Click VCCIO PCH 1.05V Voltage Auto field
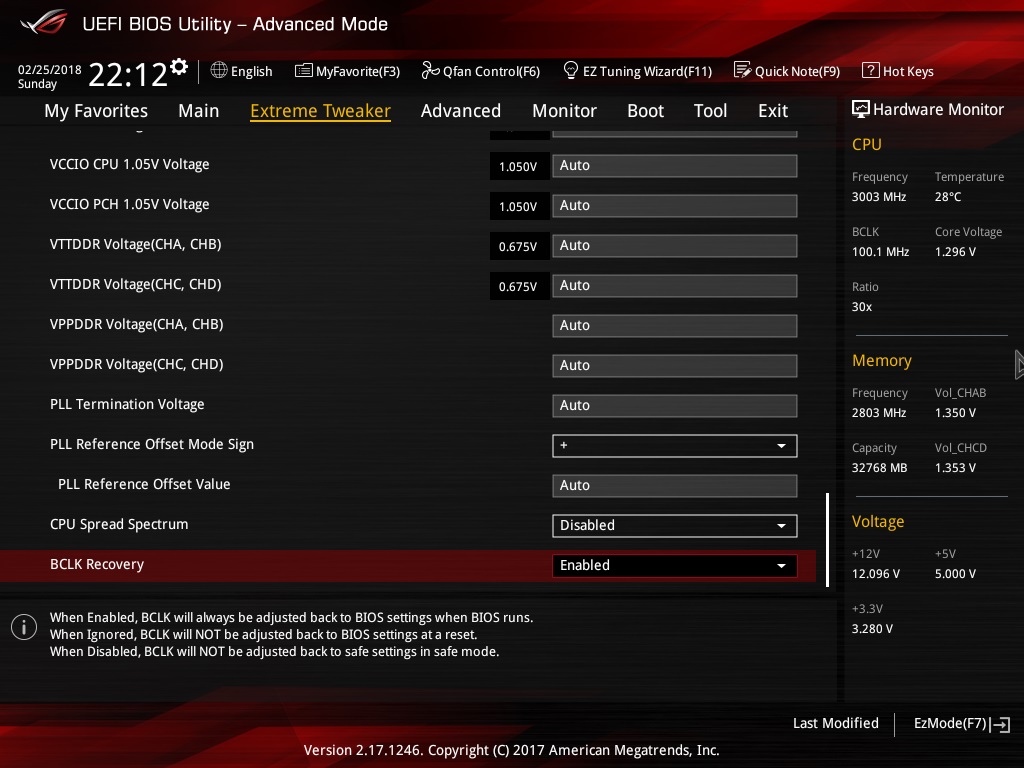Viewport: 1024px width, 768px height. point(675,206)
